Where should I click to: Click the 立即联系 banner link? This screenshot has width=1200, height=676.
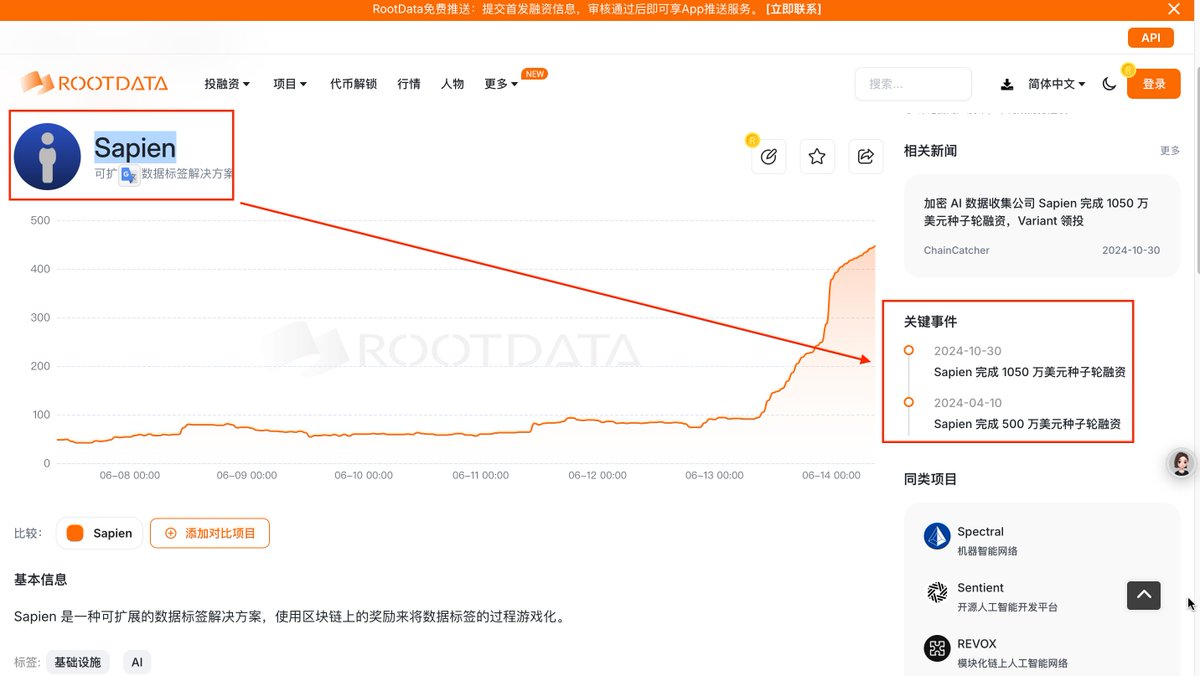click(x=794, y=9)
